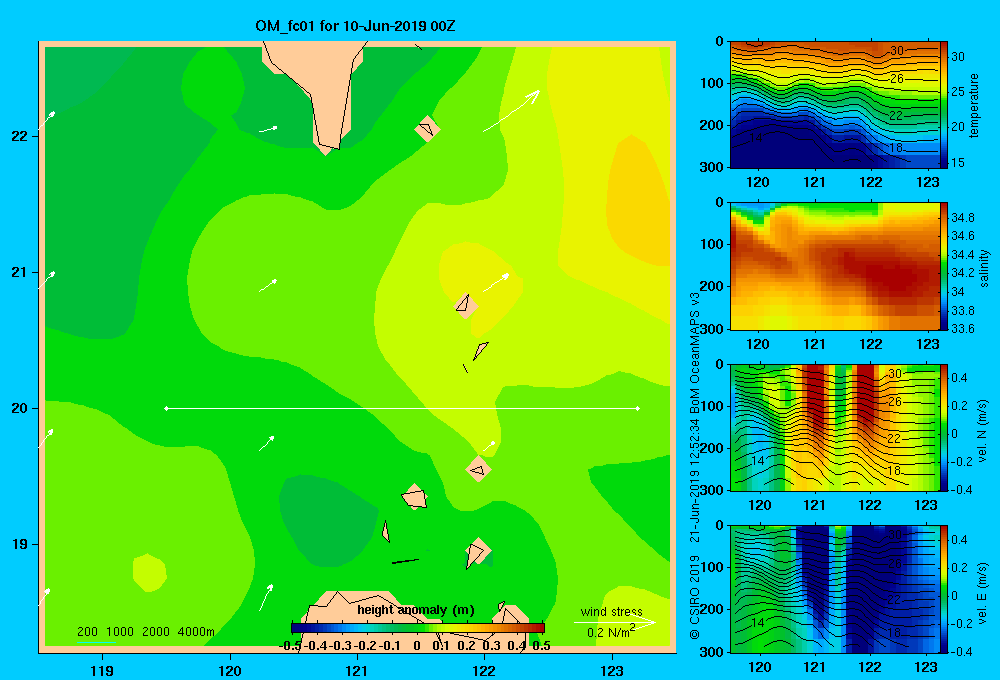Click the 'wind stress' legend label
Image resolution: width=1000 pixels, height=680 pixels.
[x=612, y=612]
